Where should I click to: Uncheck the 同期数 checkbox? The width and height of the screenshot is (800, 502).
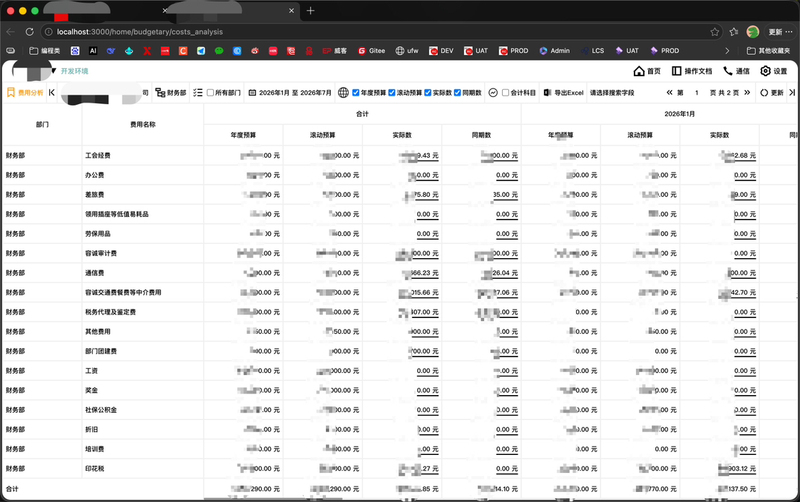[x=458, y=92]
